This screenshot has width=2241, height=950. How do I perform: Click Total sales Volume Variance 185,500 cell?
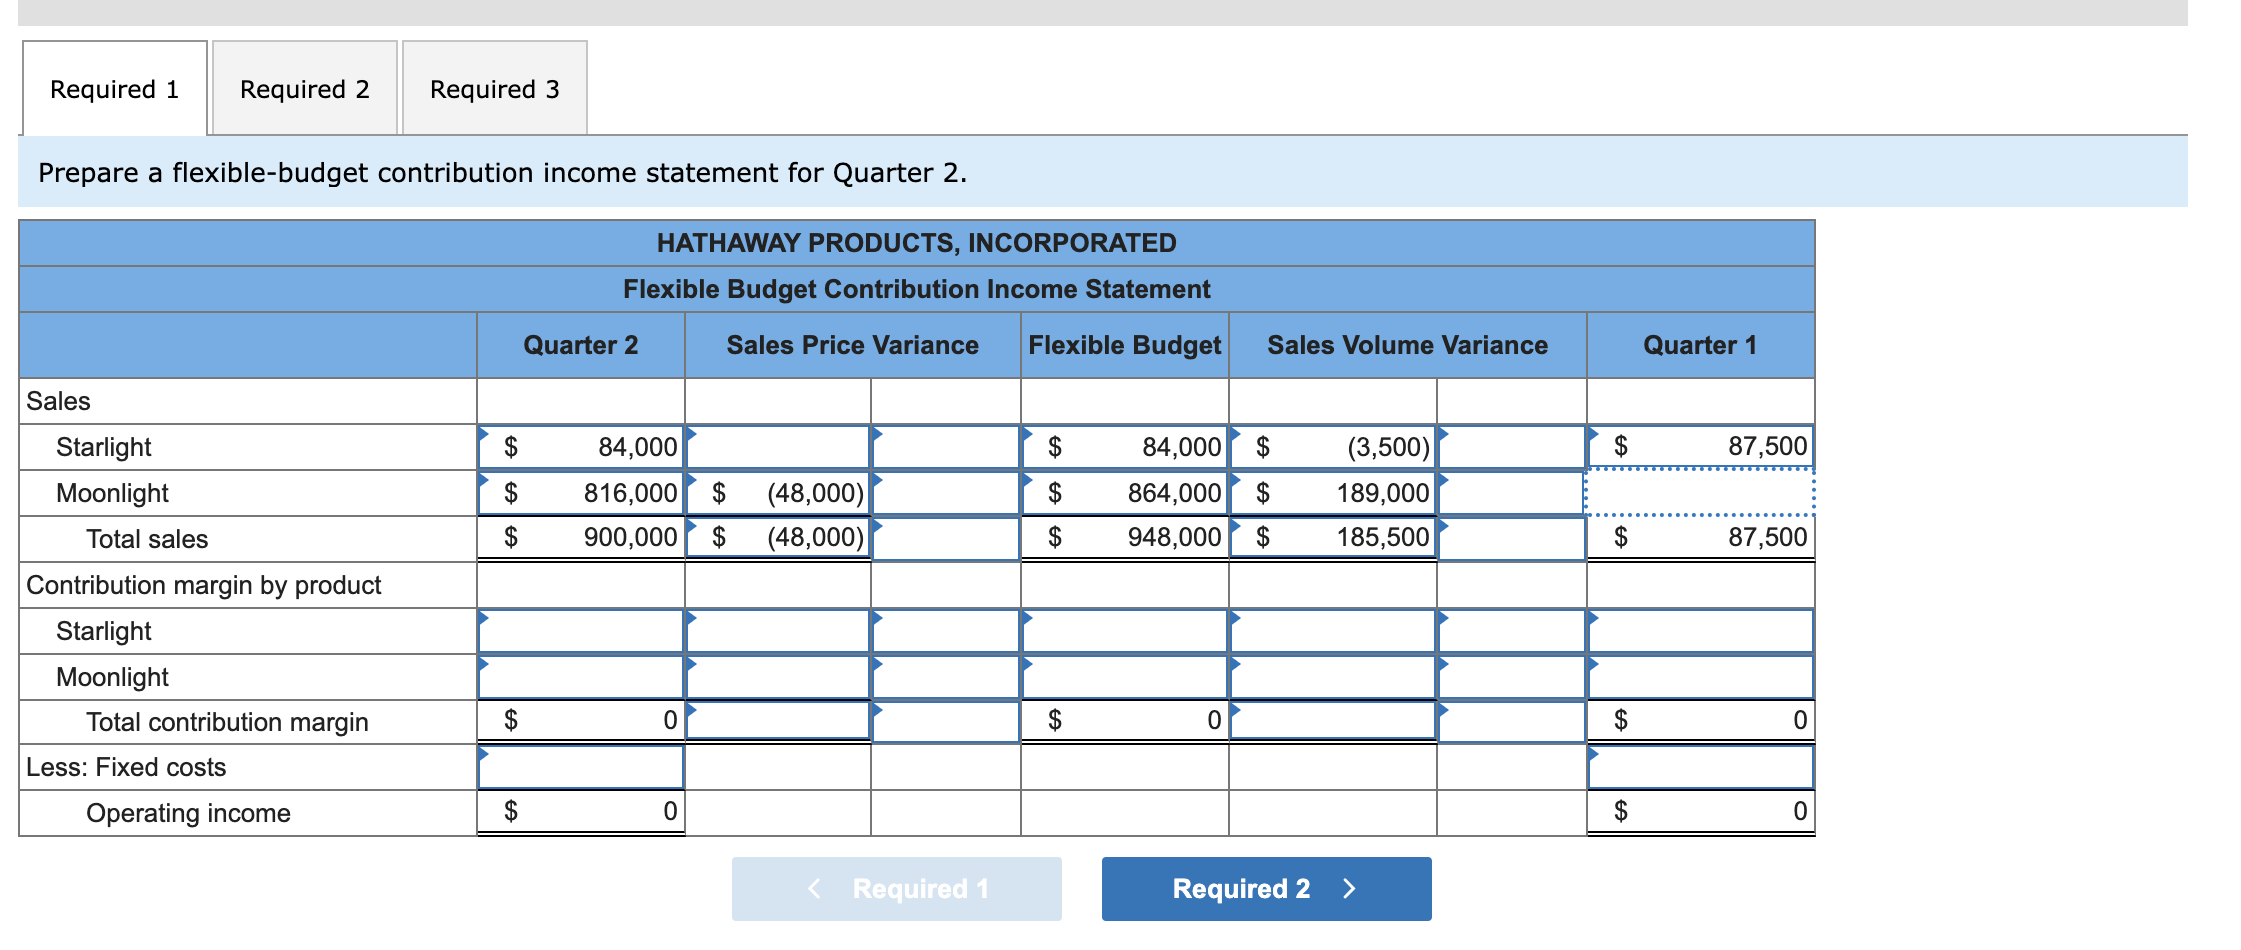pos(1333,538)
